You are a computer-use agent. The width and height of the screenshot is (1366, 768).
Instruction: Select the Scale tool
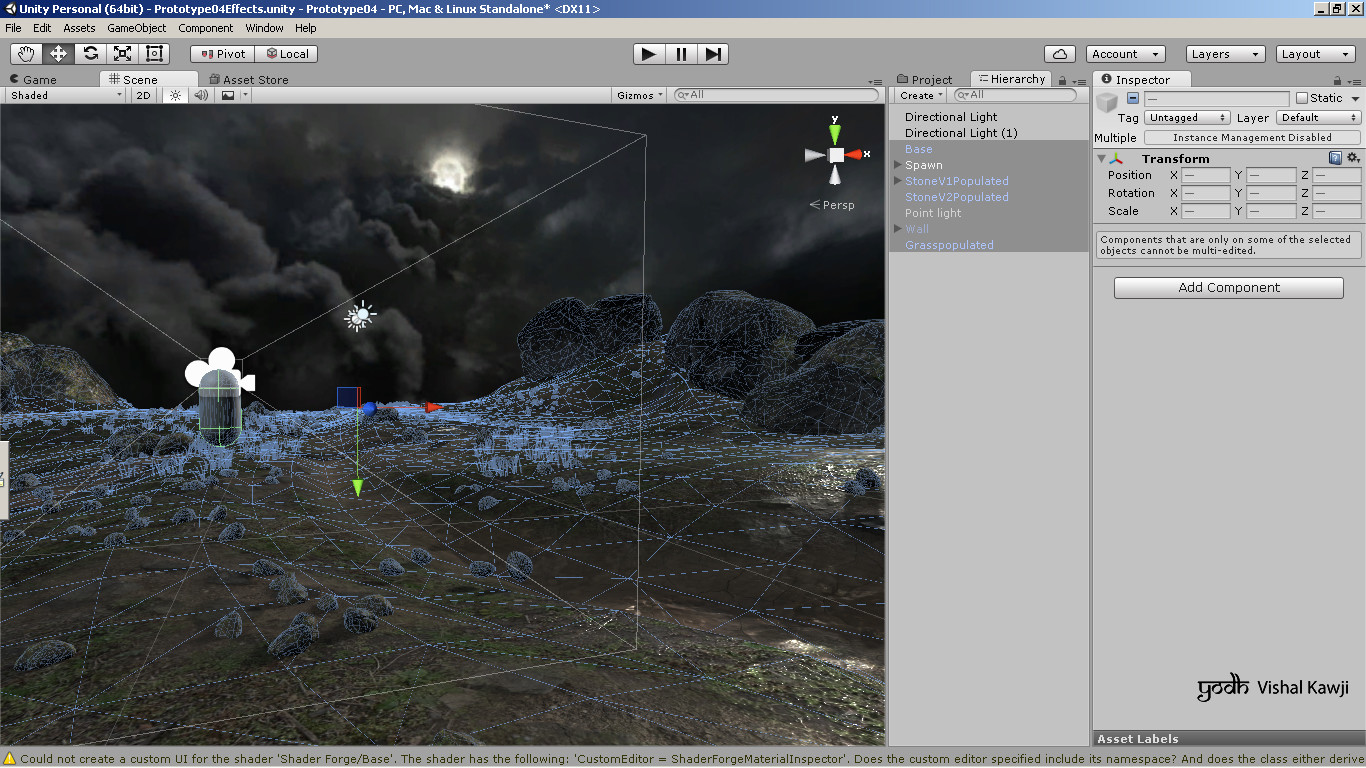(122, 54)
